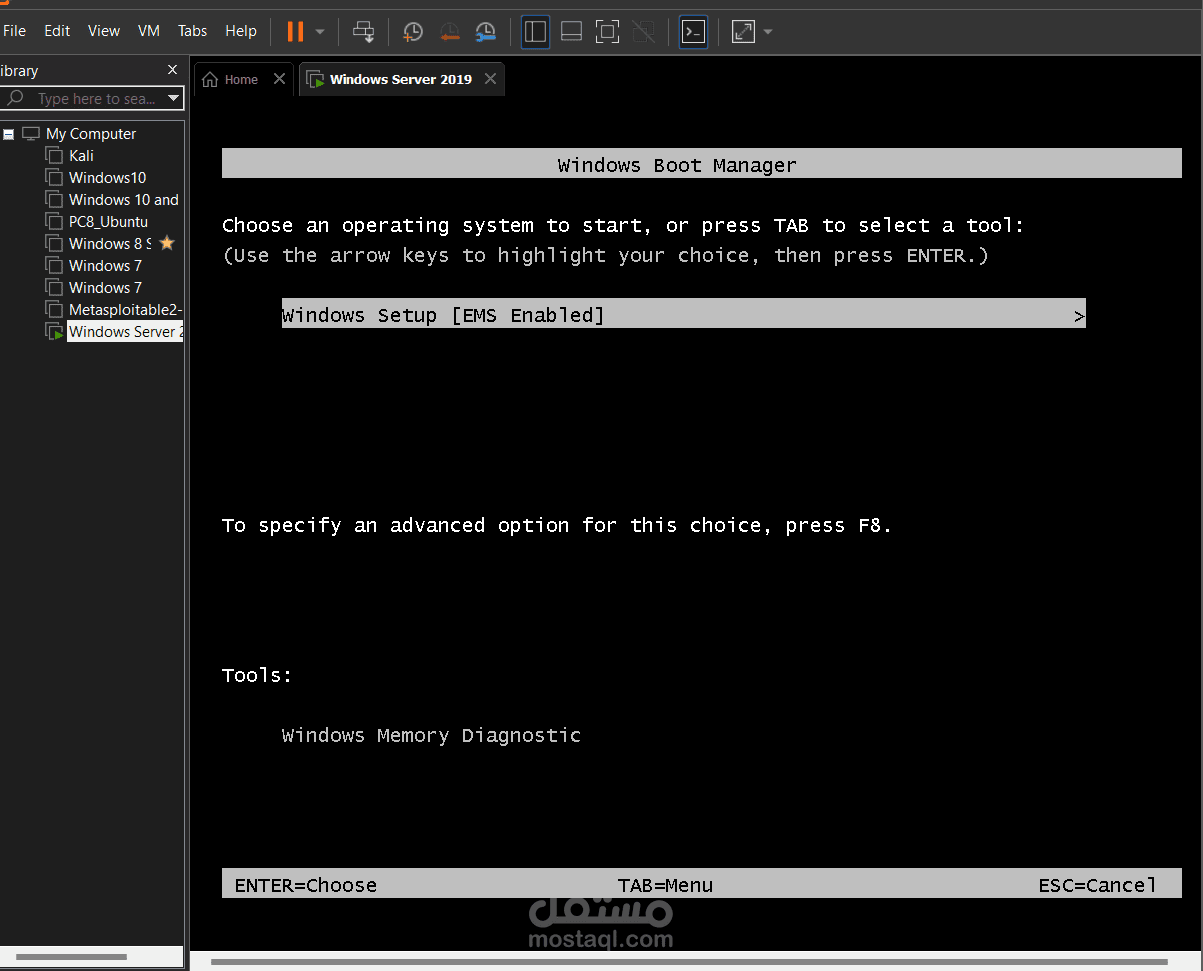Toggle the thumbnail bar view
1203x971 pixels.
click(x=571, y=32)
